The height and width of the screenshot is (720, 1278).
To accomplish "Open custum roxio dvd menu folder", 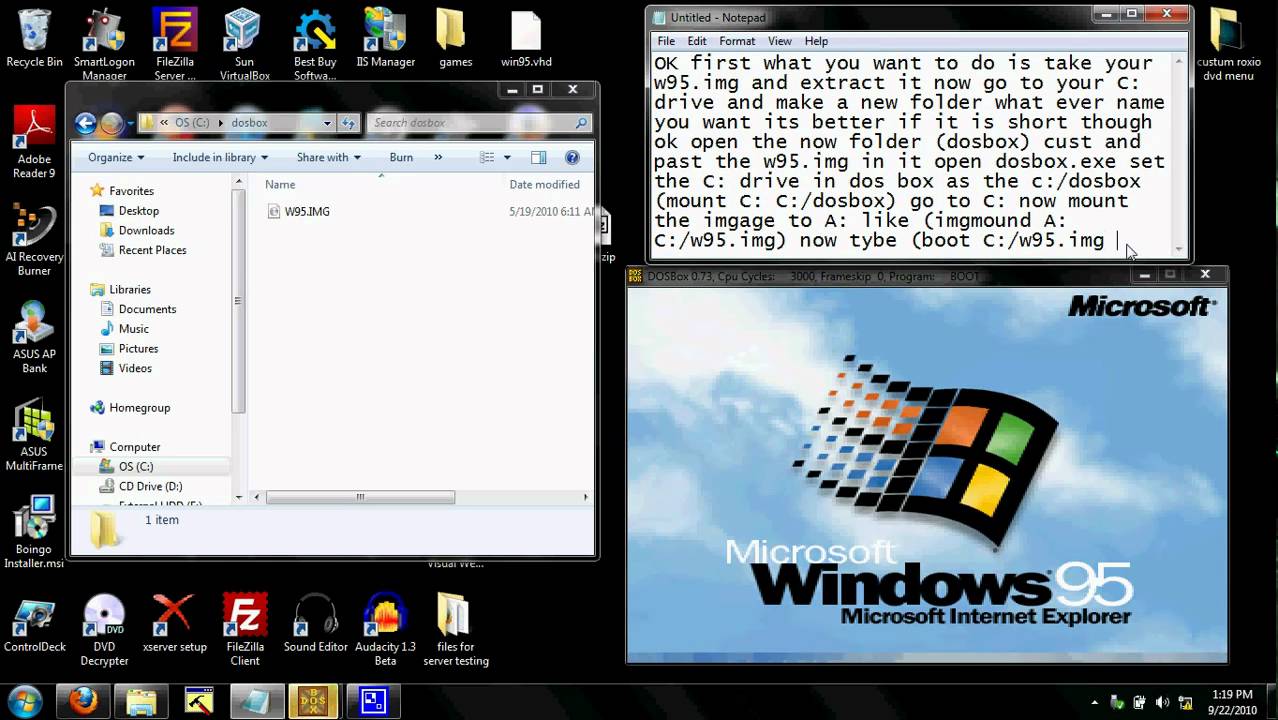I will (x=1228, y=43).
